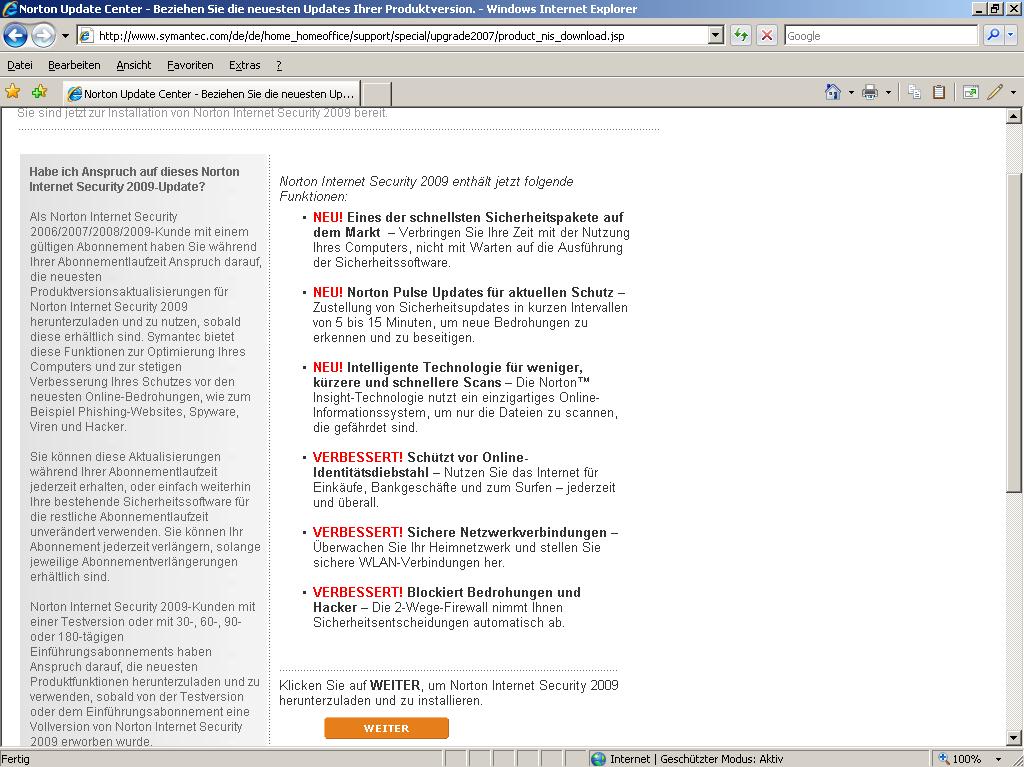
Task: Expand the pencil edit dropdown arrow
Action: coord(1013,93)
